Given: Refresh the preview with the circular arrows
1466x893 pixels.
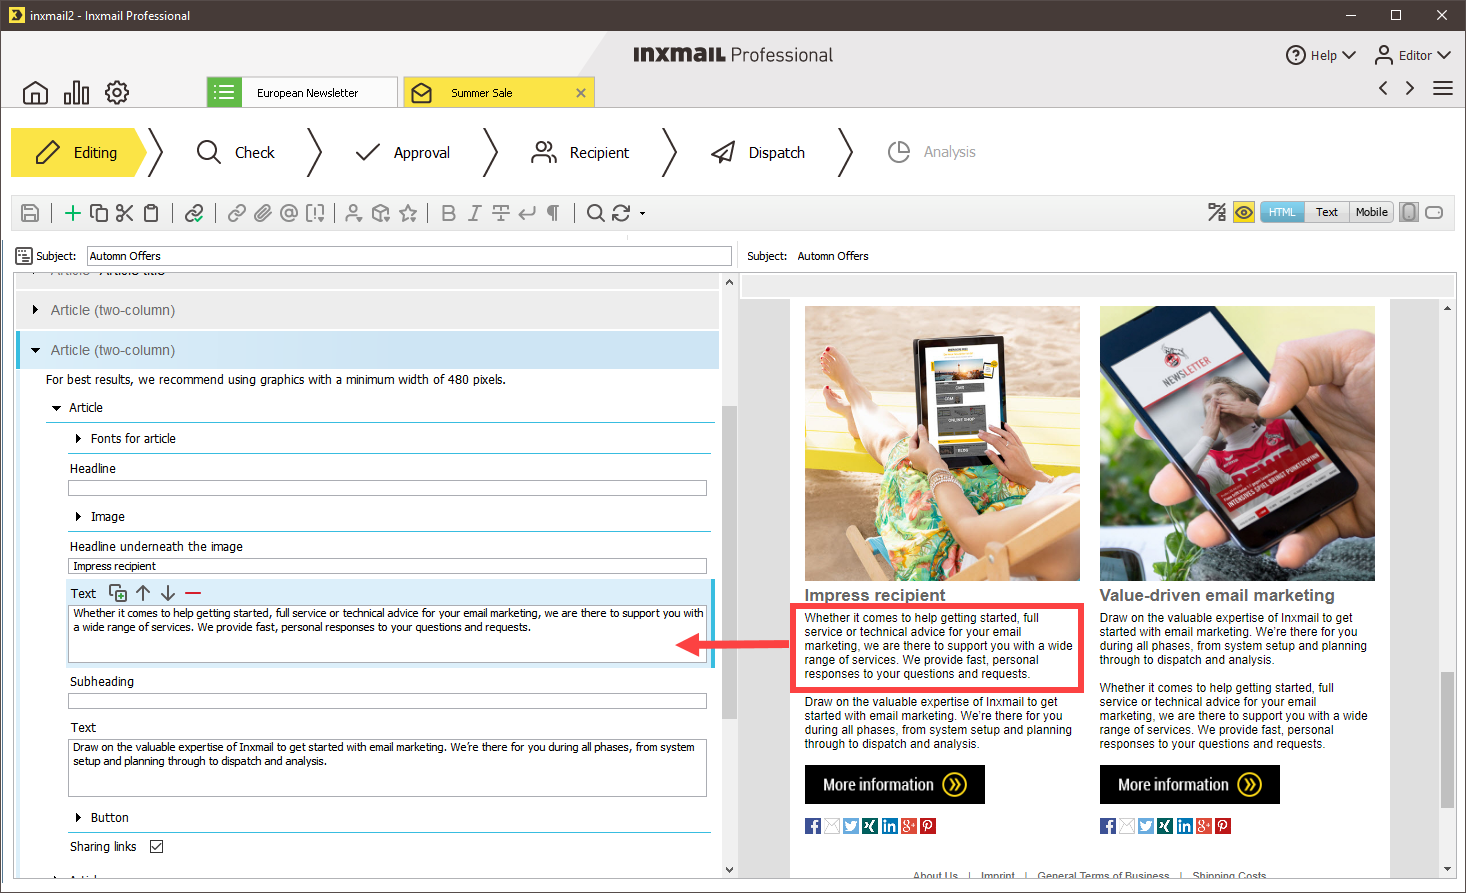Looking at the screenshot, I should pyautogui.click(x=621, y=213).
